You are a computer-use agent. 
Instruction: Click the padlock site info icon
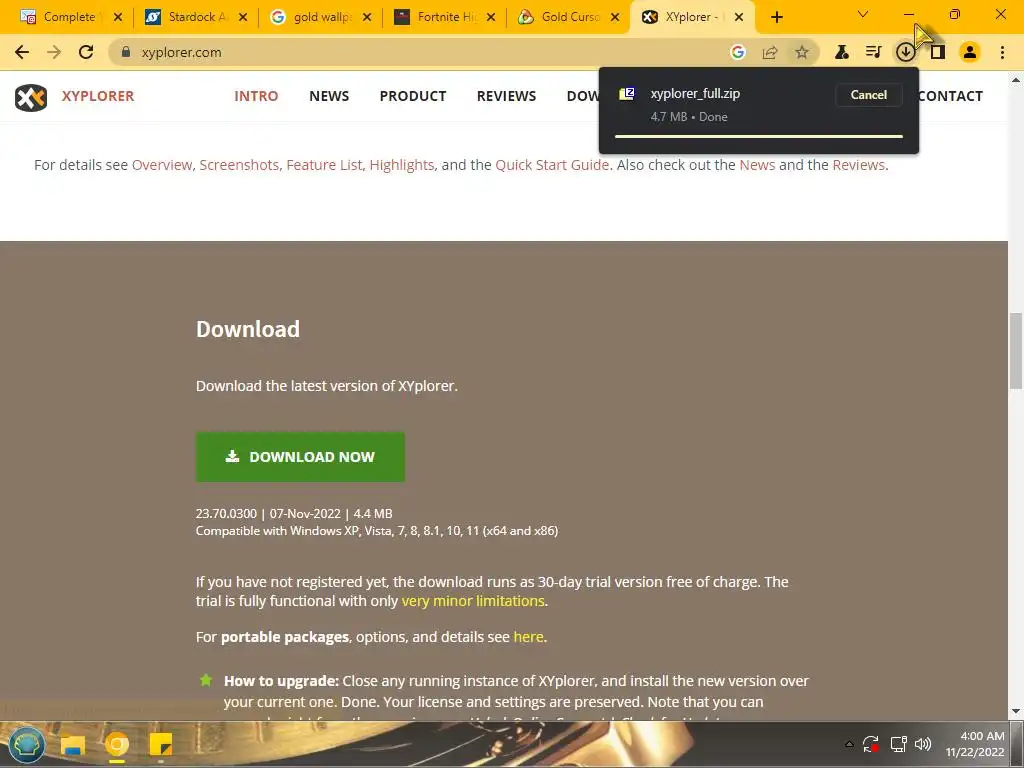tap(126, 52)
